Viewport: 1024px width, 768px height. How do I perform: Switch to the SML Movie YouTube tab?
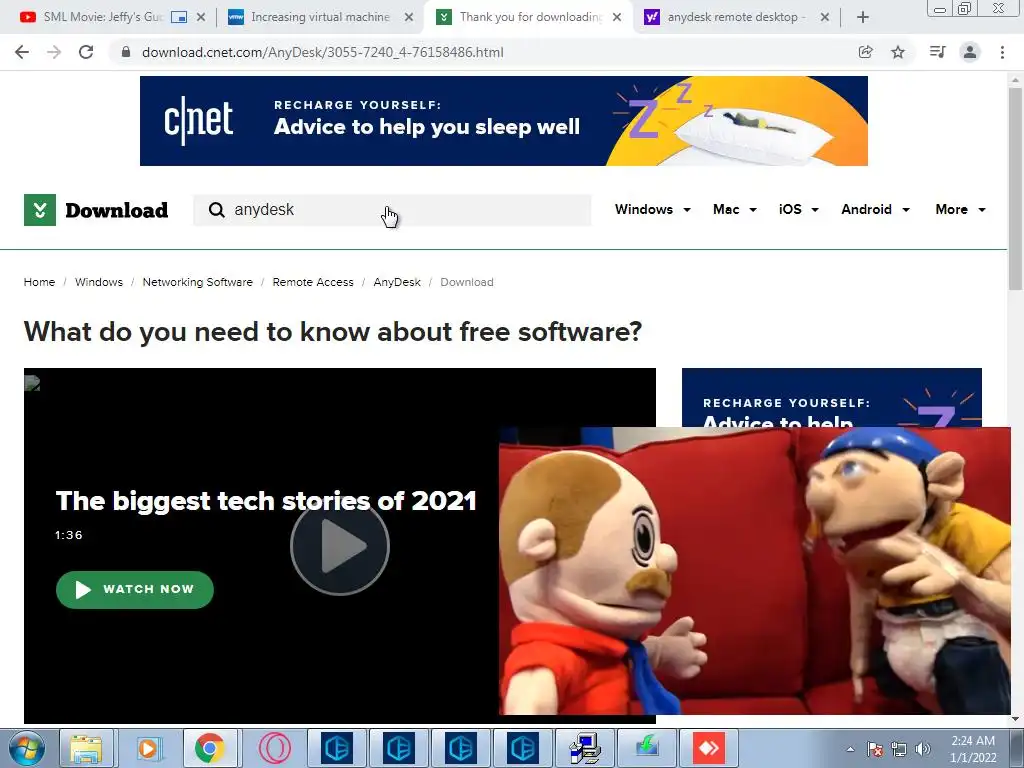coord(101,17)
